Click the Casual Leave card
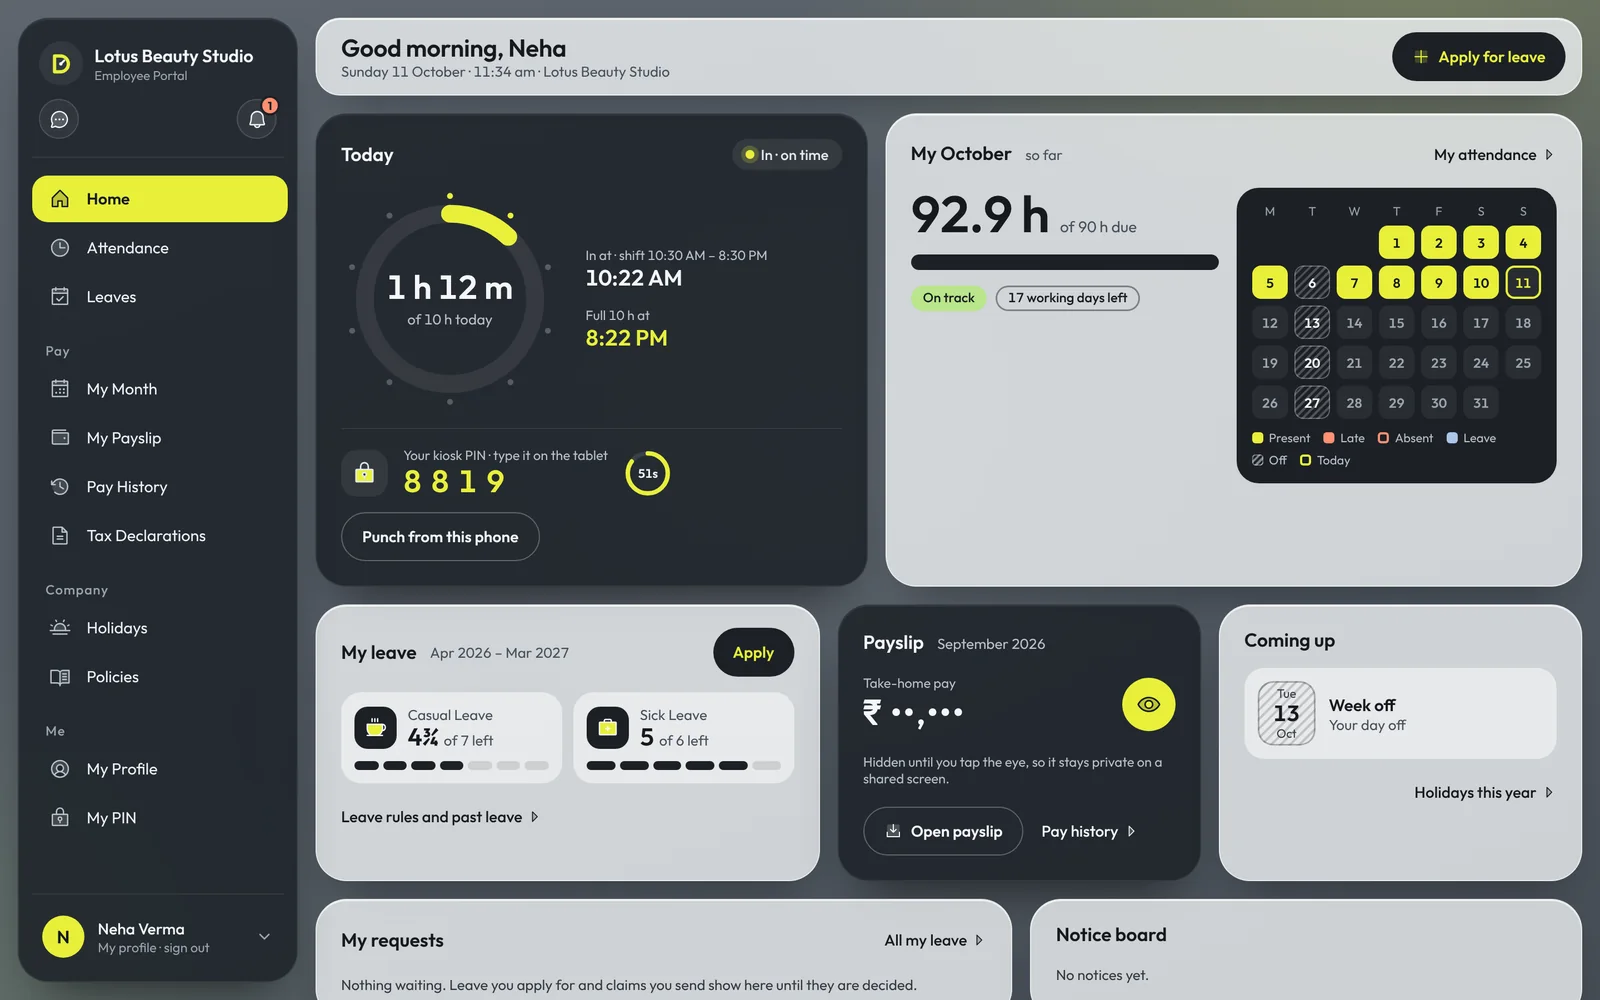 pos(451,738)
